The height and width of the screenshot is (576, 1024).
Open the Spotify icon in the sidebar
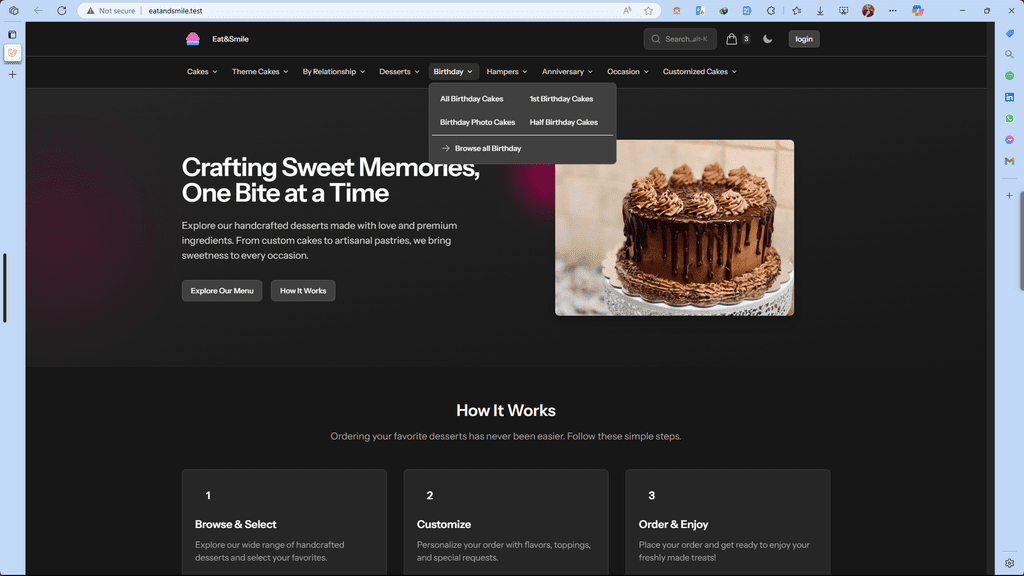pos(1010,76)
